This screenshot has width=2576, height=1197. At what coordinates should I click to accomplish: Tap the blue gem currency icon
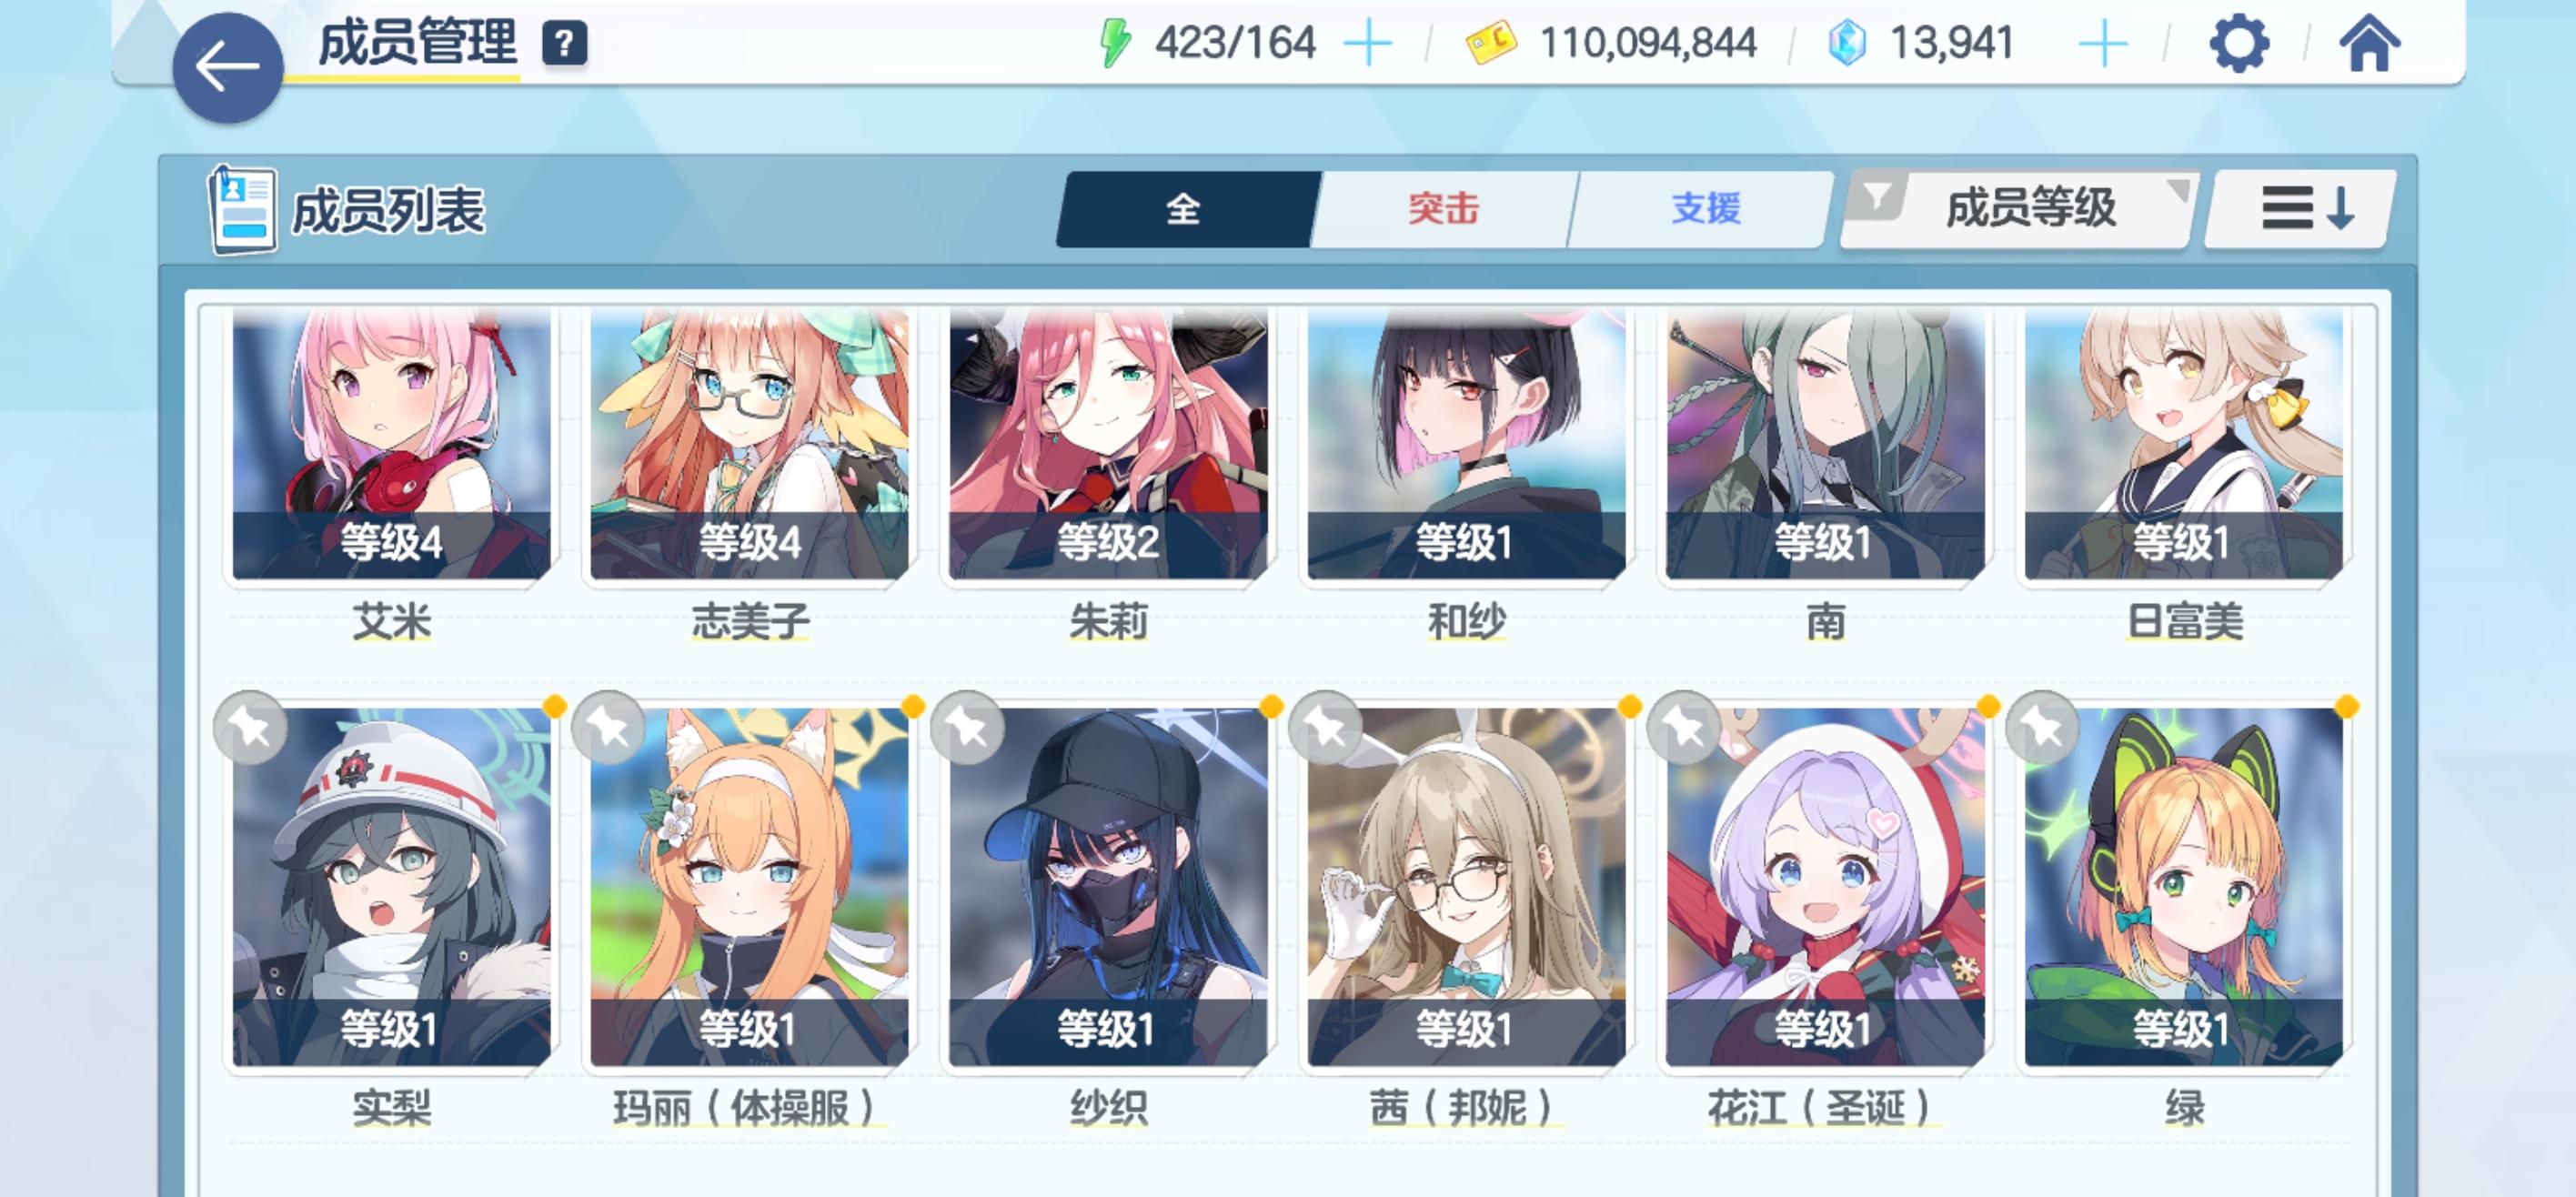1847,43
